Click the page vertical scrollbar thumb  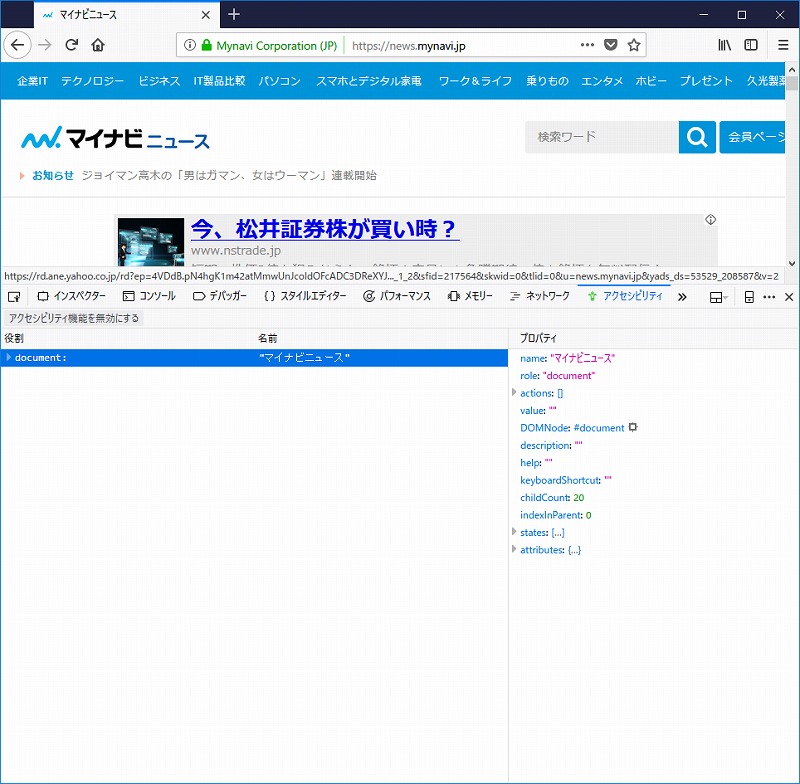tap(791, 83)
